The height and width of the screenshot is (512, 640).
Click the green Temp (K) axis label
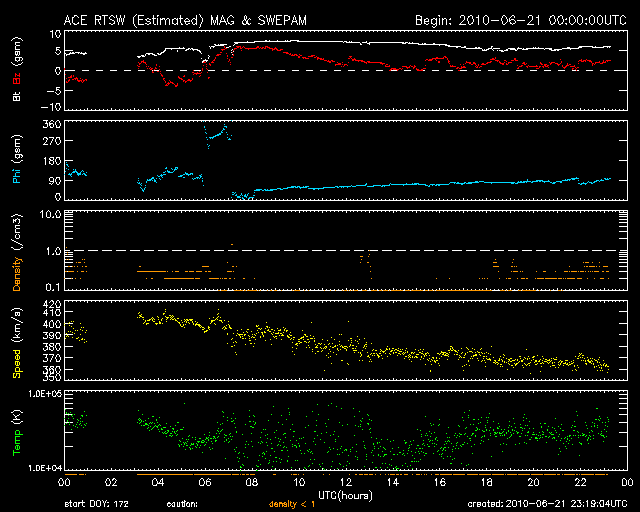click(17, 432)
